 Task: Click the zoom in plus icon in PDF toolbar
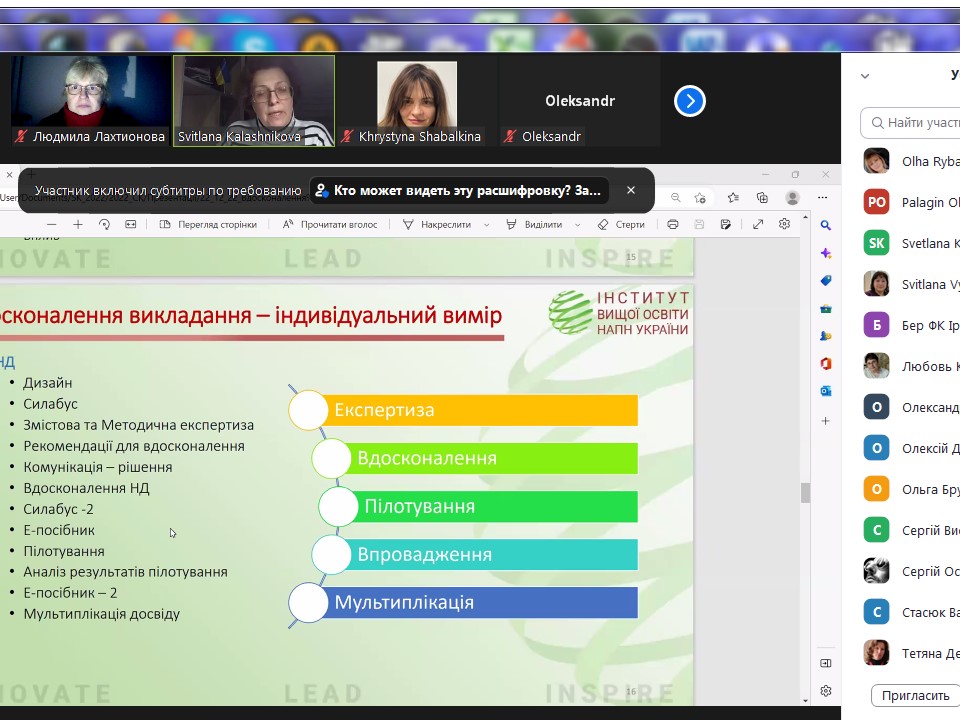click(x=78, y=225)
